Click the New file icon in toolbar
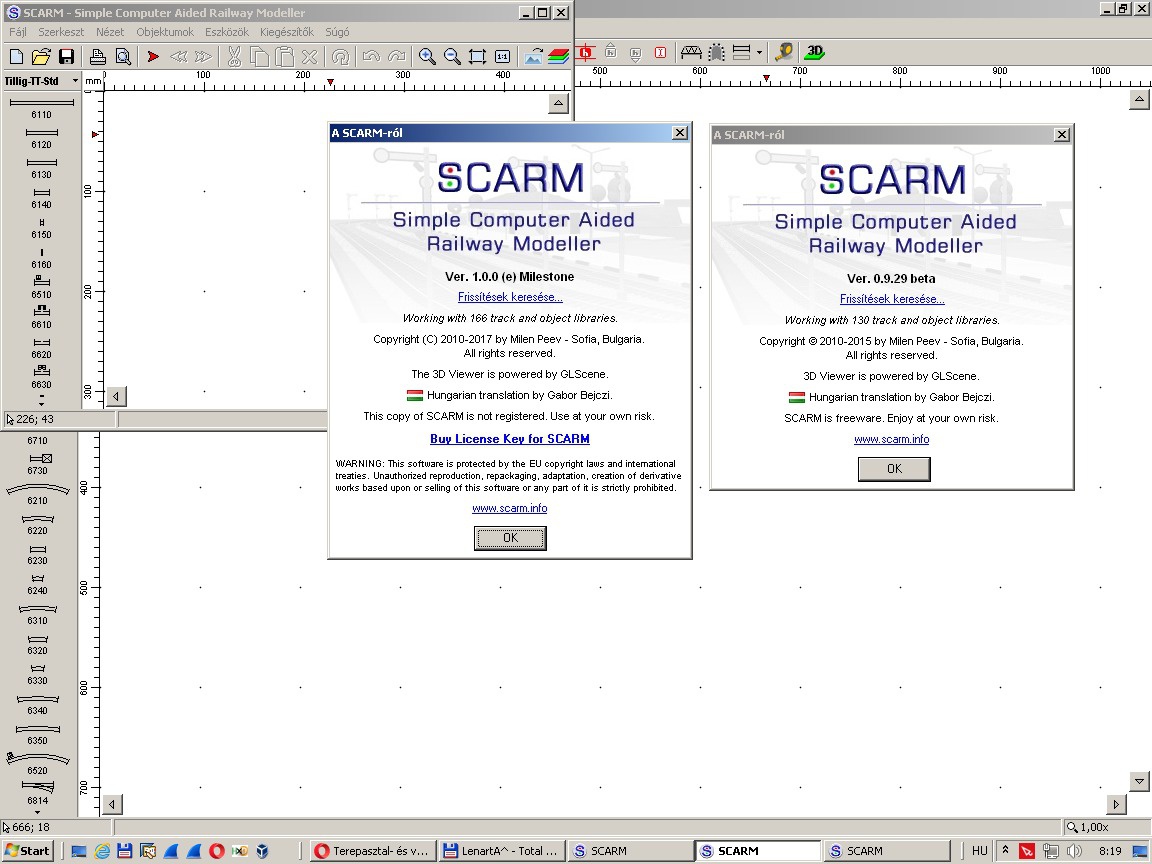The image size is (1152, 864). tap(16, 57)
